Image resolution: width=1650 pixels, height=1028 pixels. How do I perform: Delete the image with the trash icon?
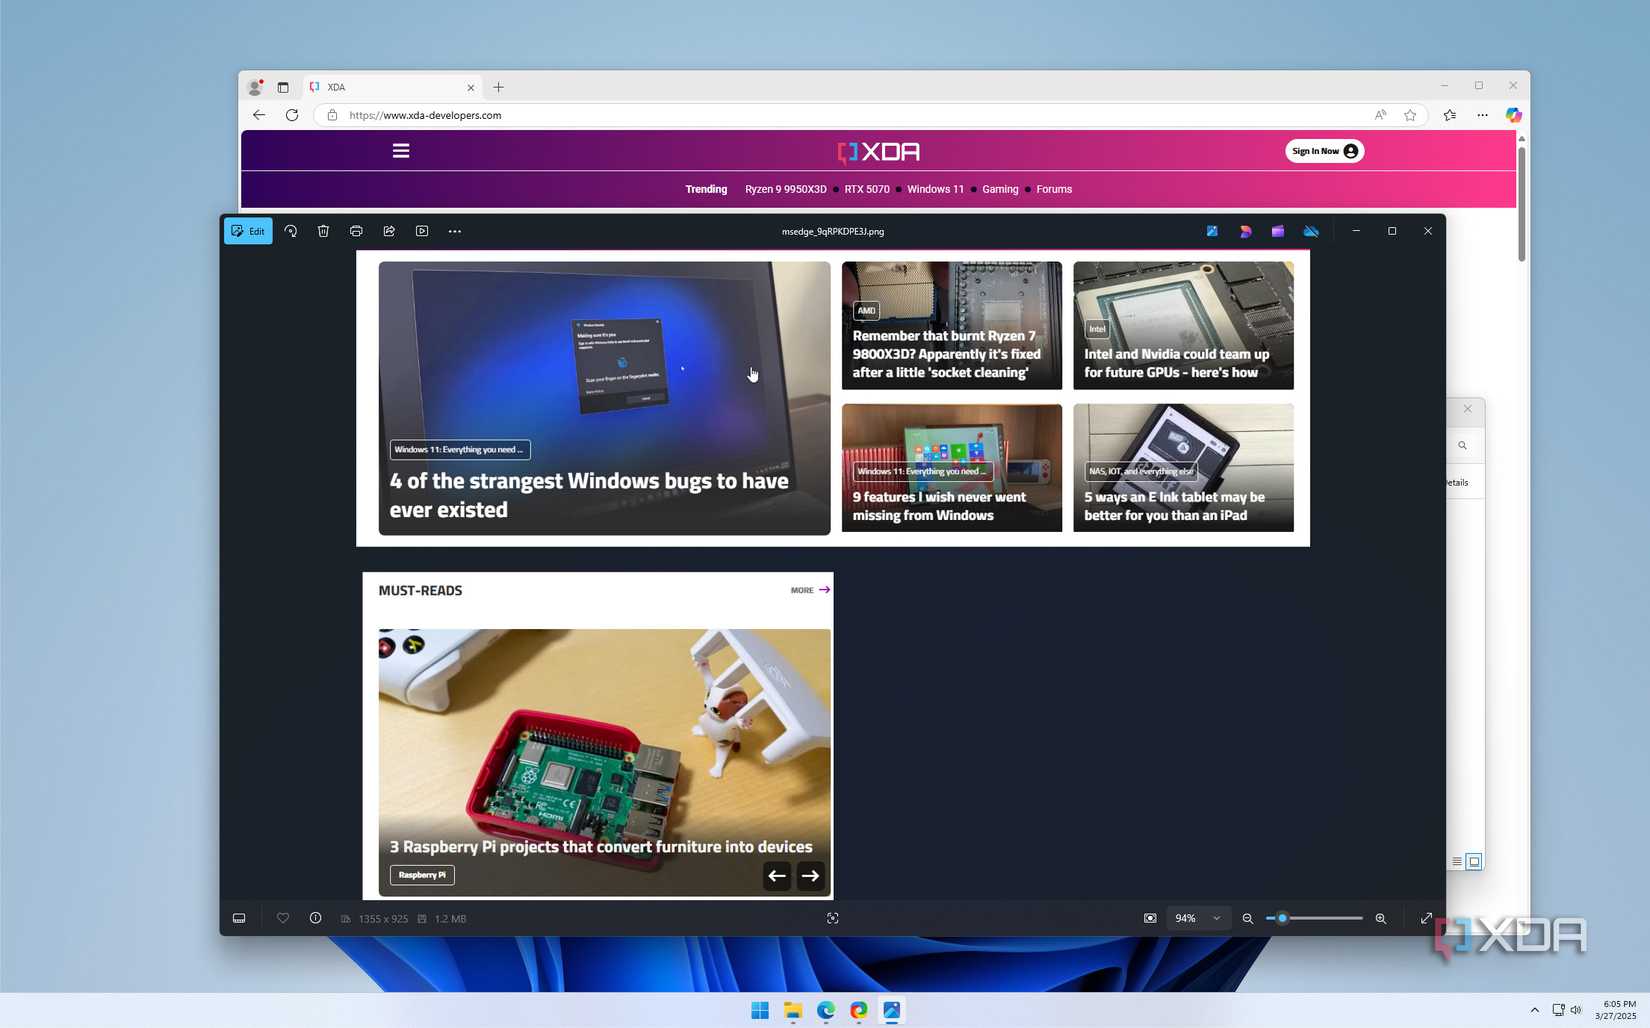coord(323,231)
